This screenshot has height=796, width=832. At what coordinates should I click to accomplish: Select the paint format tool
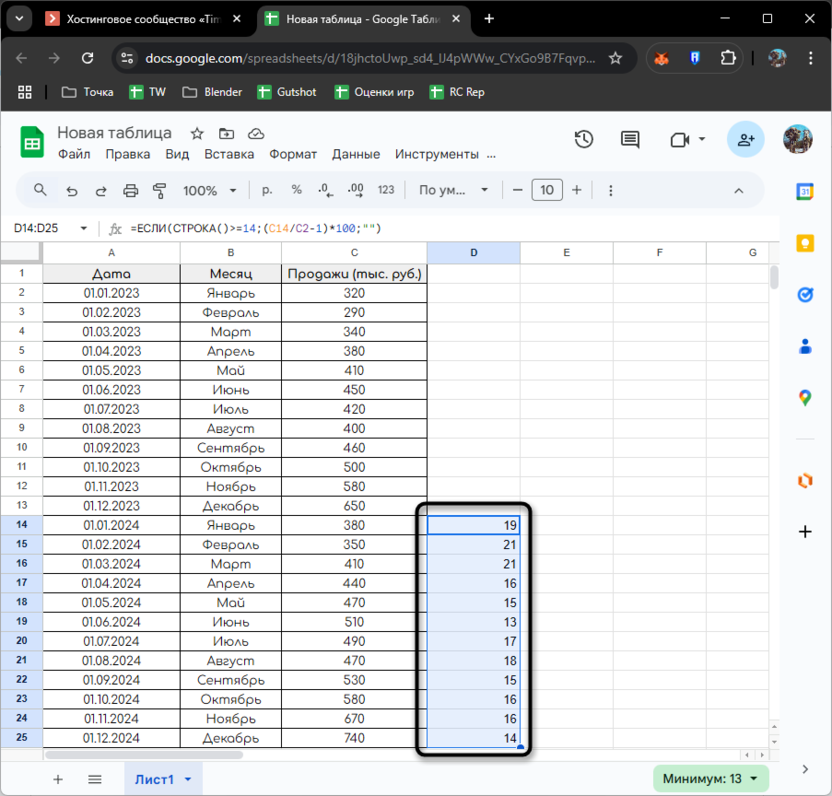click(x=159, y=190)
